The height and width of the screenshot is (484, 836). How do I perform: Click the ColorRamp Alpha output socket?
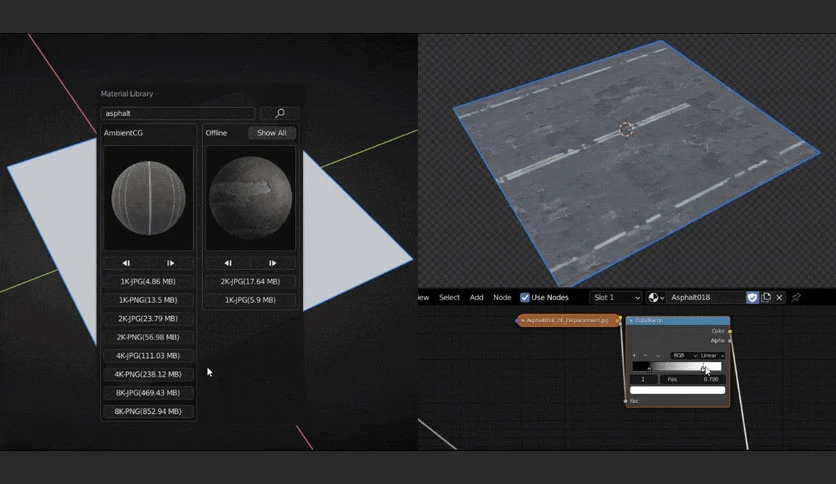click(730, 341)
